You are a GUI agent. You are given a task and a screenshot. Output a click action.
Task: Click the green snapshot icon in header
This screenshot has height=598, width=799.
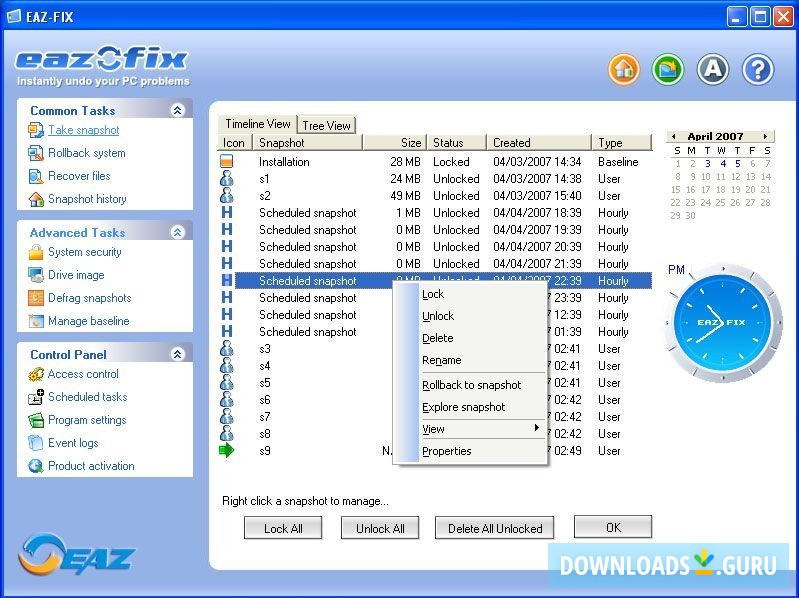coord(668,69)
